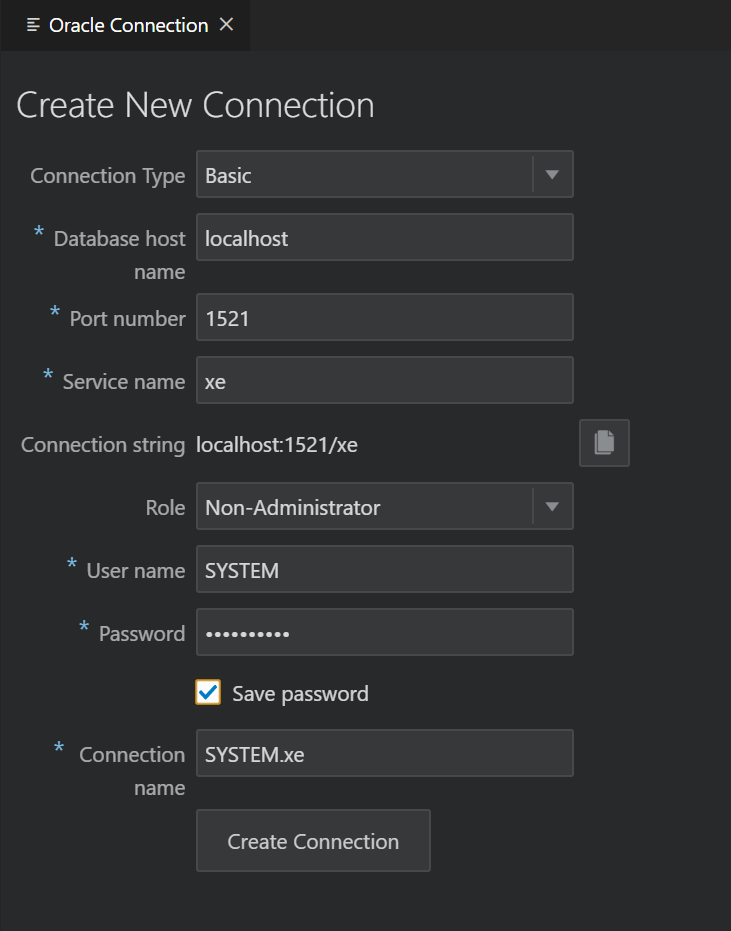The image size is (731, 931).
Task: Click the dropdown arrow on Connection Type
Action: click(552, 174)
